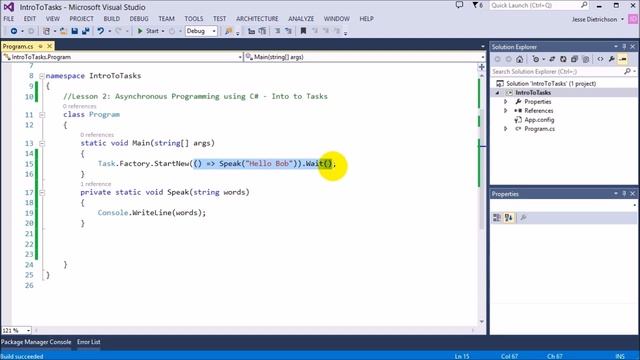Expand the Properties tree node
The image size is (640, 360).
coord(505,102)
